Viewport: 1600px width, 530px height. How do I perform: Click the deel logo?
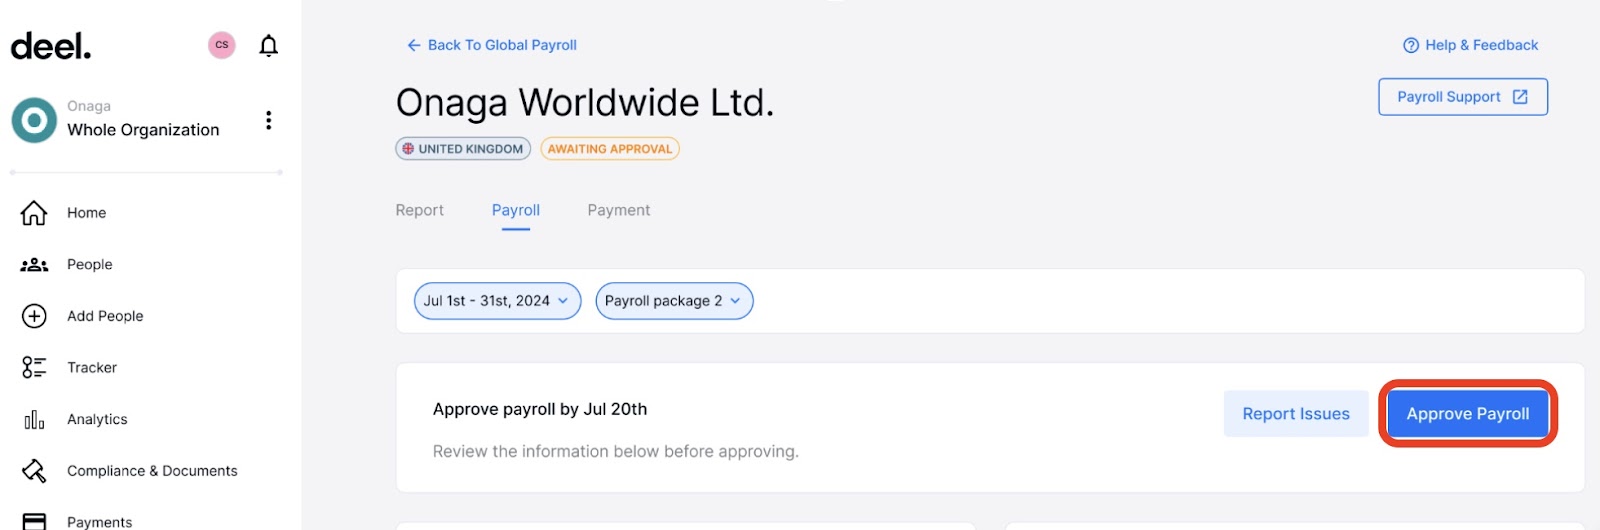tap(51, 46)
